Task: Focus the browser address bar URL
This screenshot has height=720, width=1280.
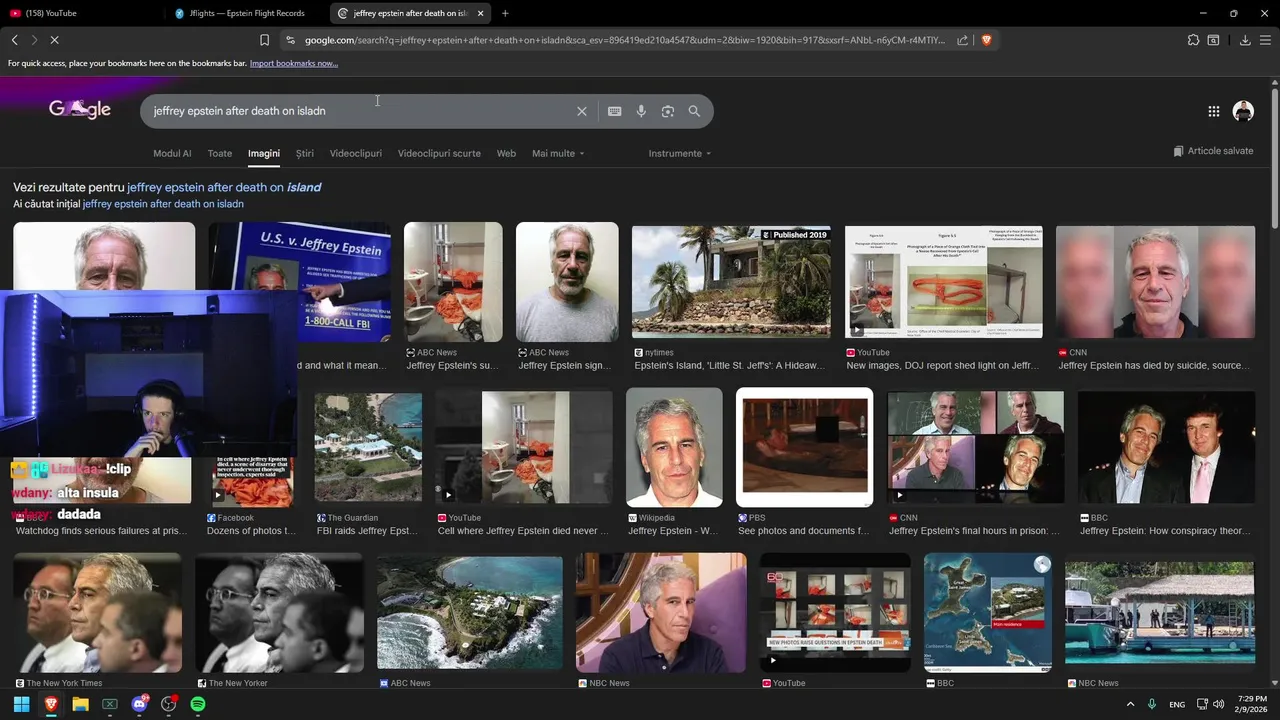Action: [624, 40]
